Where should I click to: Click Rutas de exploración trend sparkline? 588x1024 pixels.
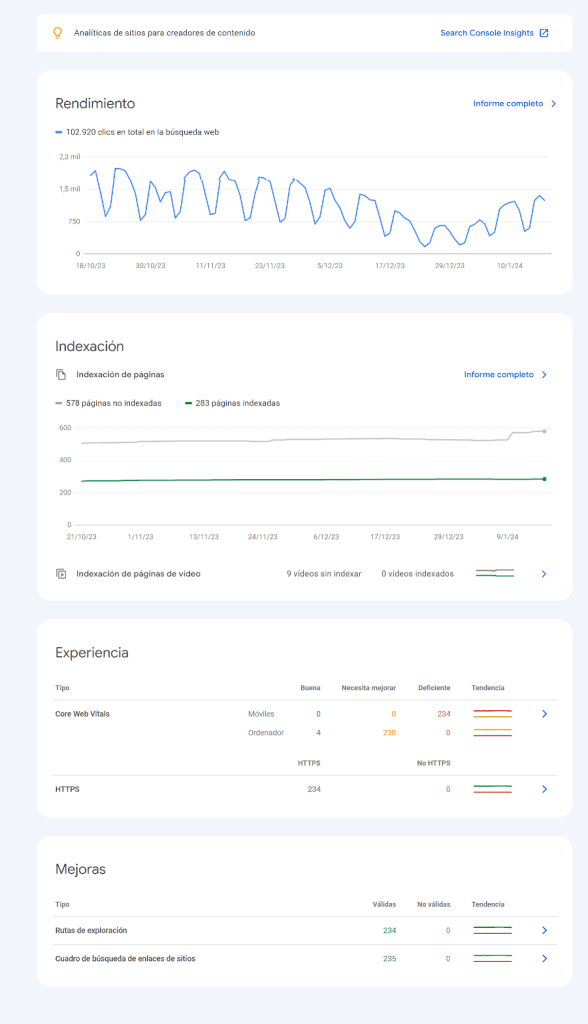(493, 930)
